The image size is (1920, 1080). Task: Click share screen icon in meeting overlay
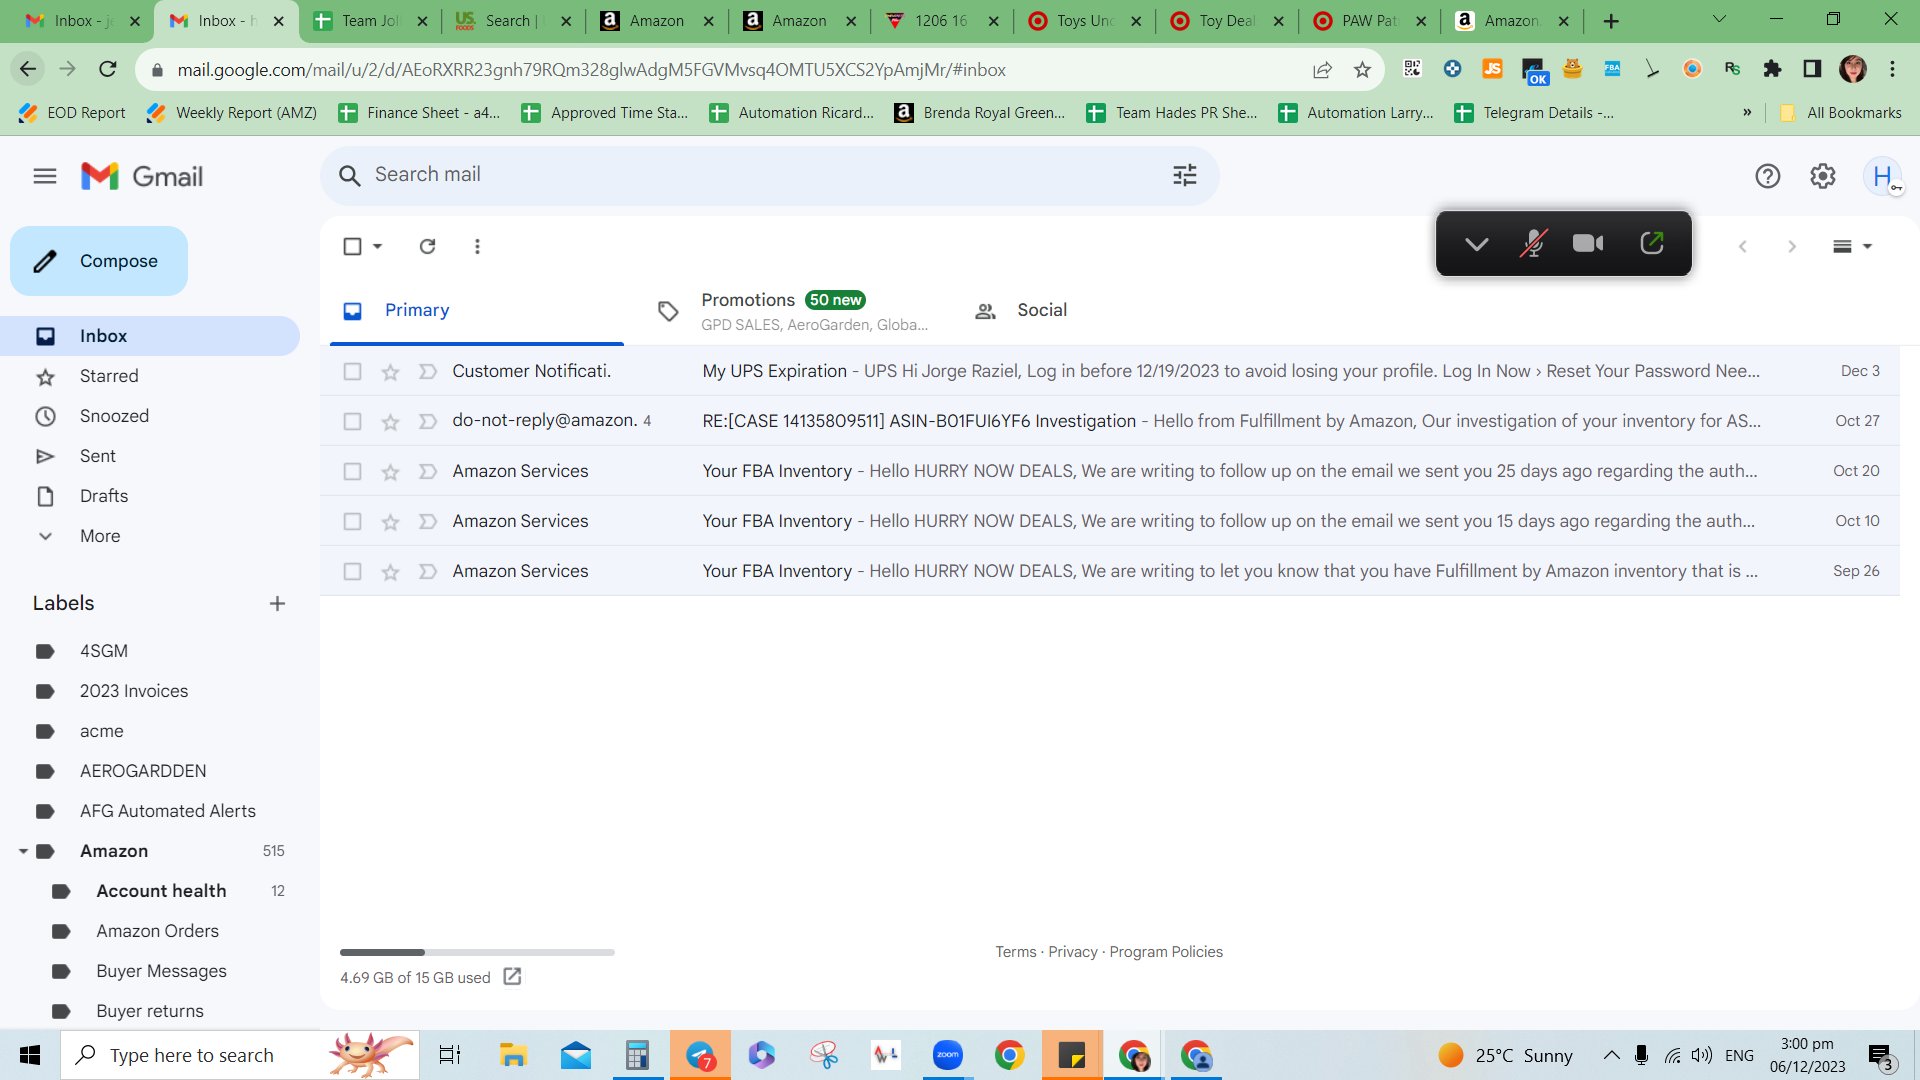1652,243
